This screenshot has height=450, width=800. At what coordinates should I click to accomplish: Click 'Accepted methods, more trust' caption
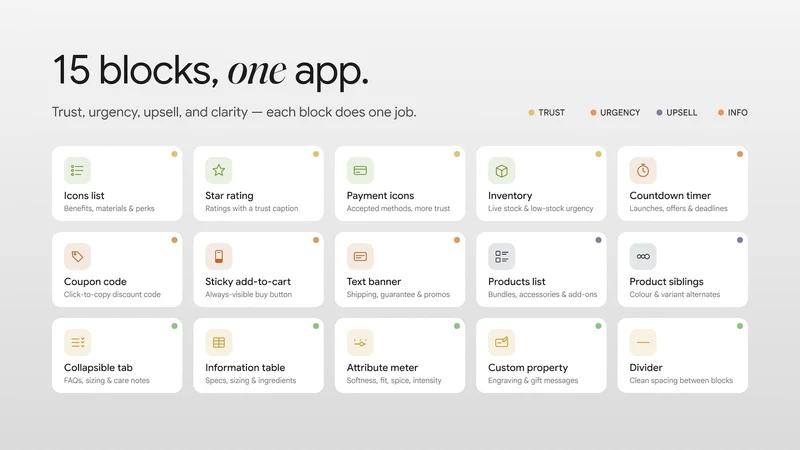tap(398, 208)
